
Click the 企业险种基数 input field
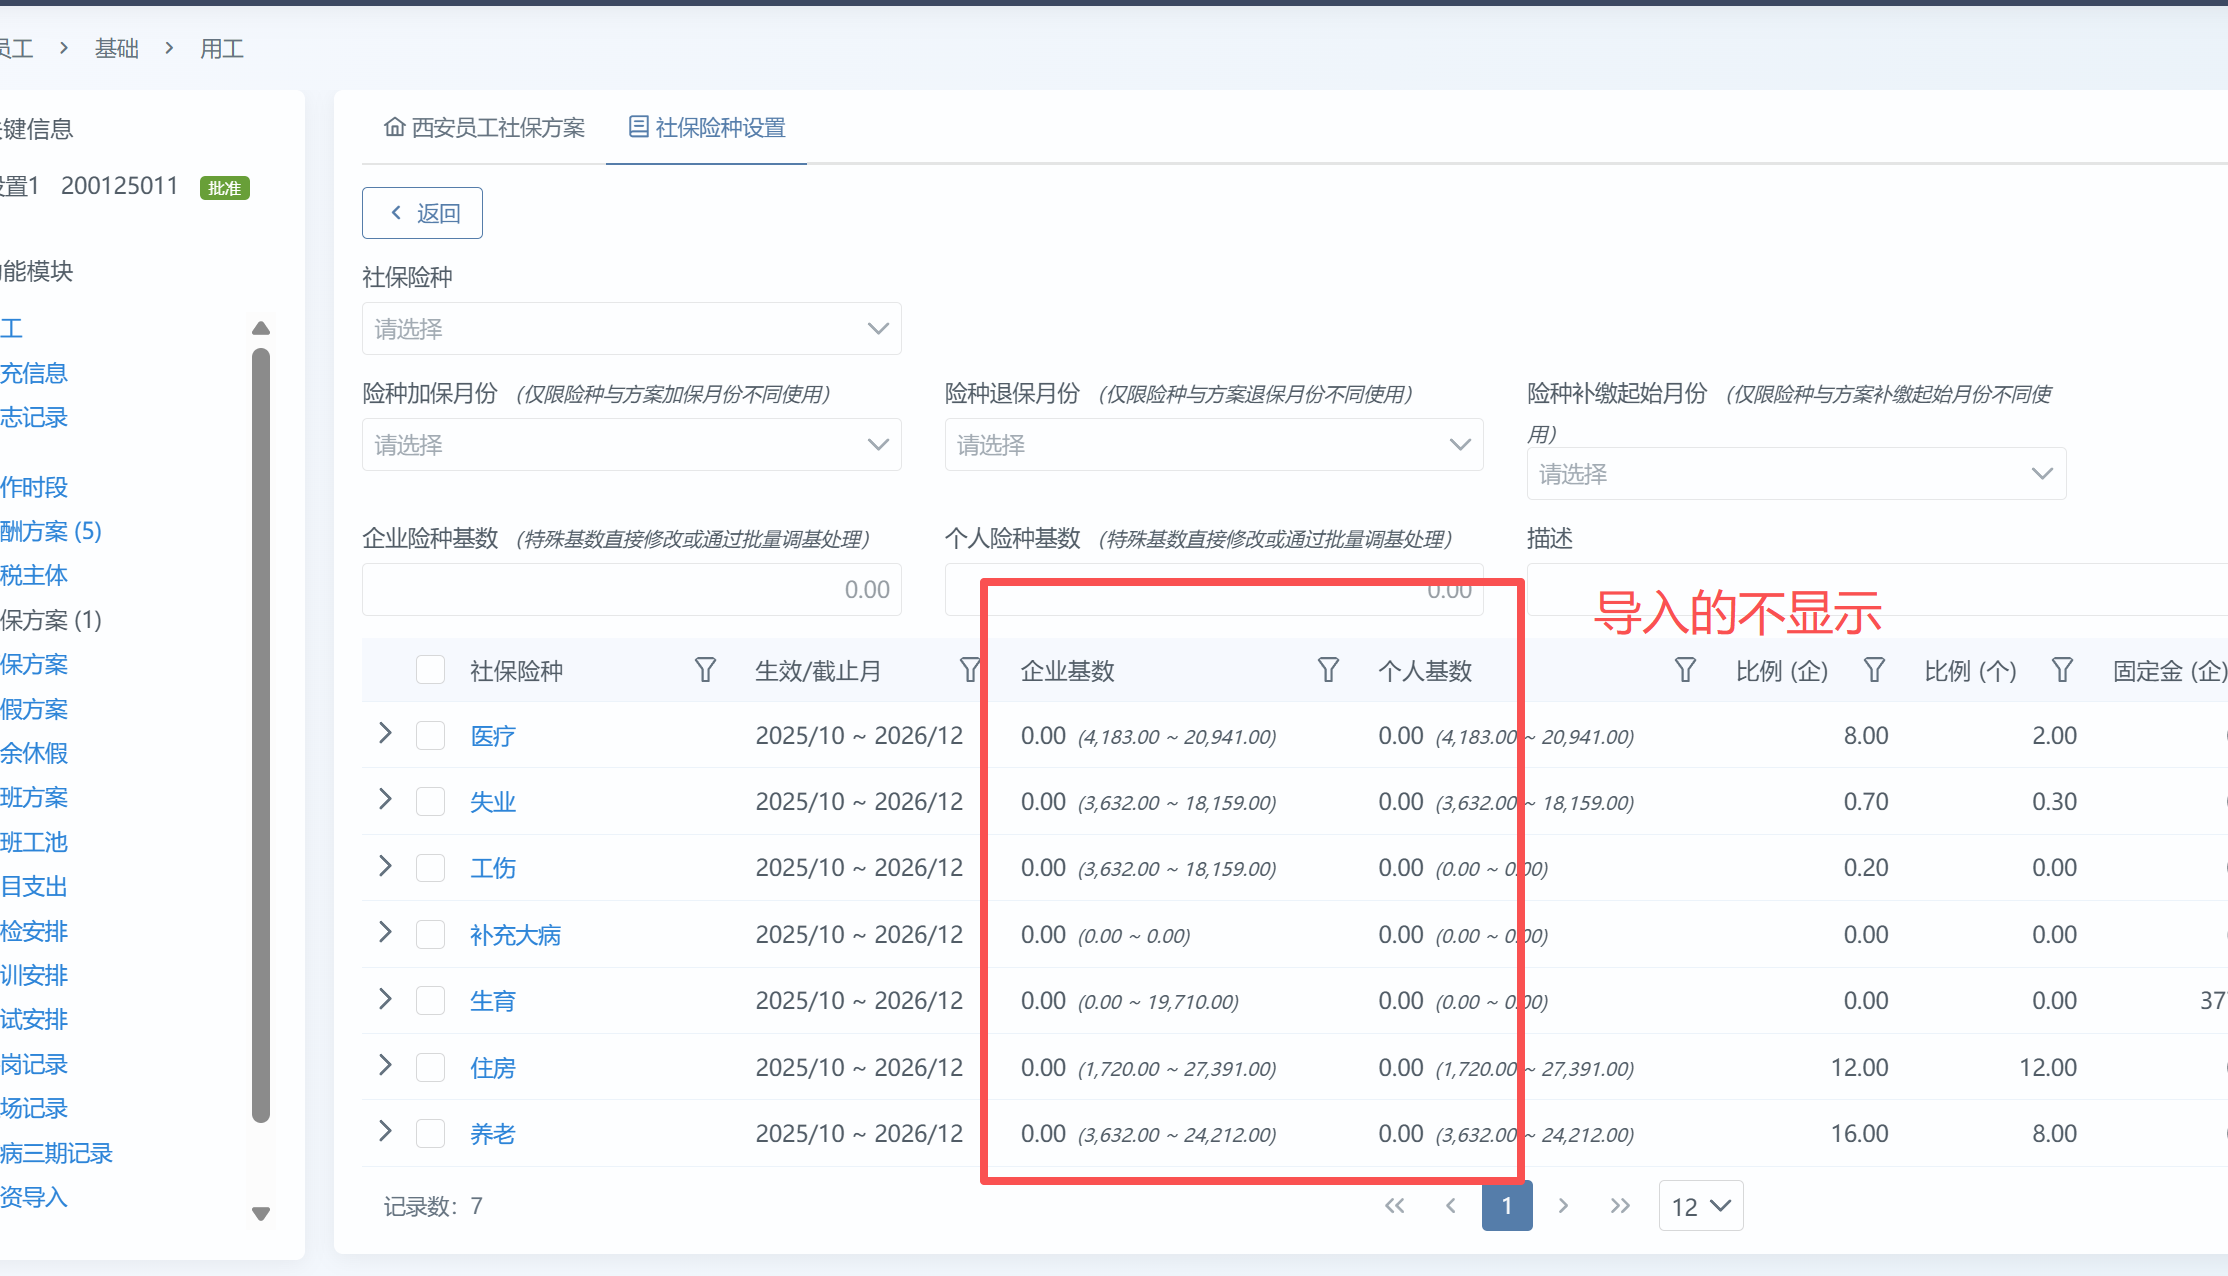(x=631, y=590)
